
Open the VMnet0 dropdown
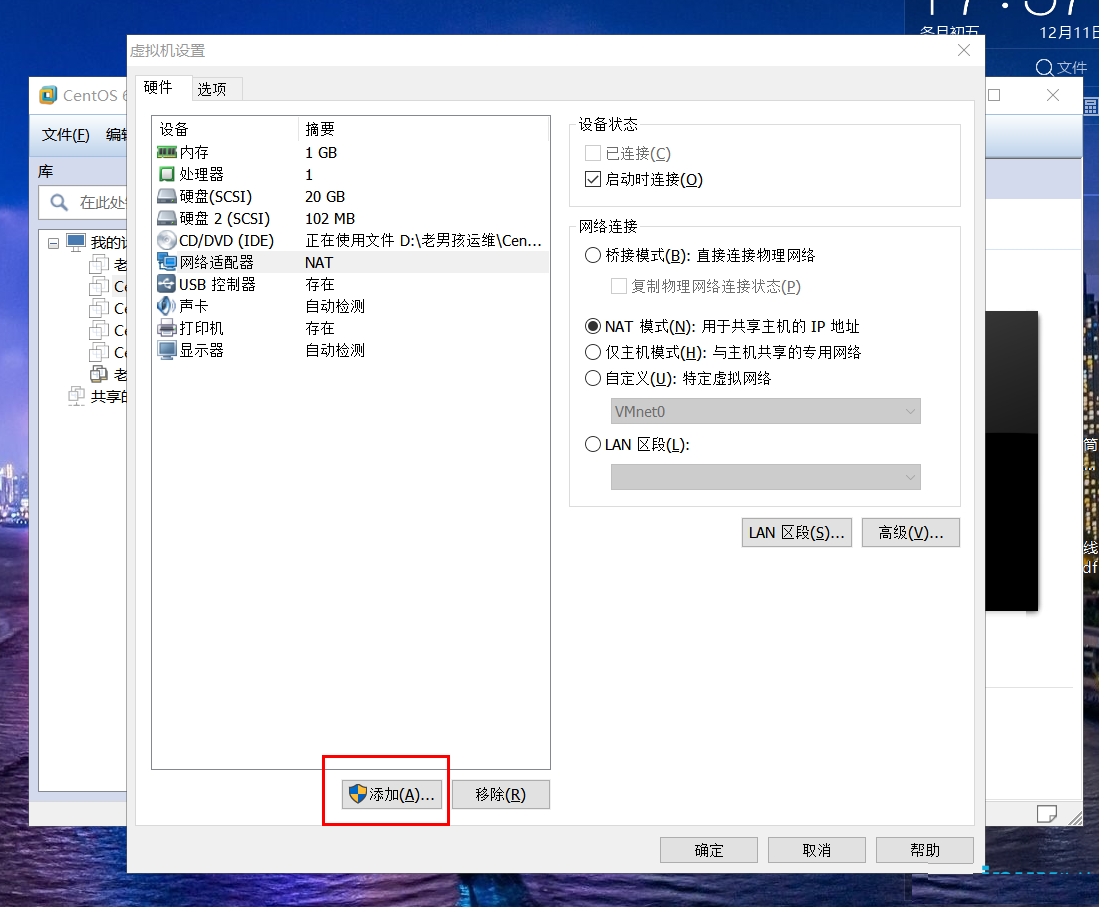(765, 411)
